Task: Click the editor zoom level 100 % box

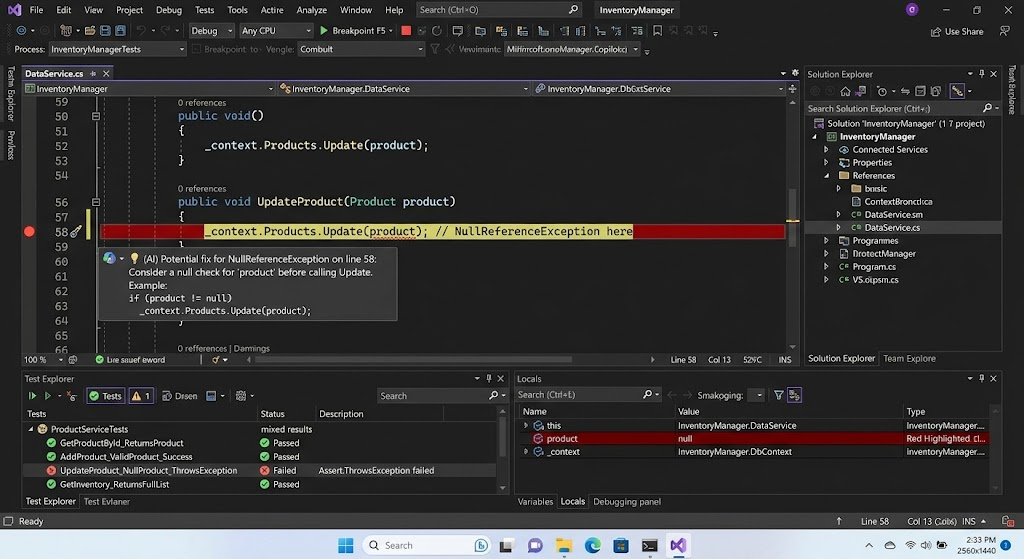Action: coord(43,360)
